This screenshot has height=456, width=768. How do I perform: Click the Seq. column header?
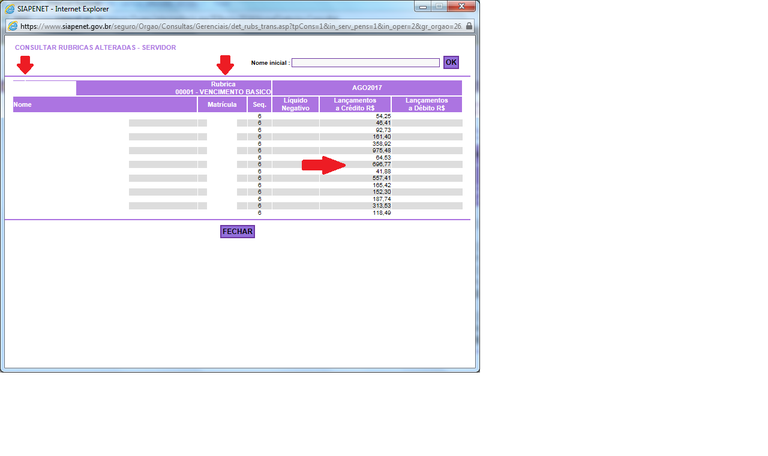click(259, 104)
